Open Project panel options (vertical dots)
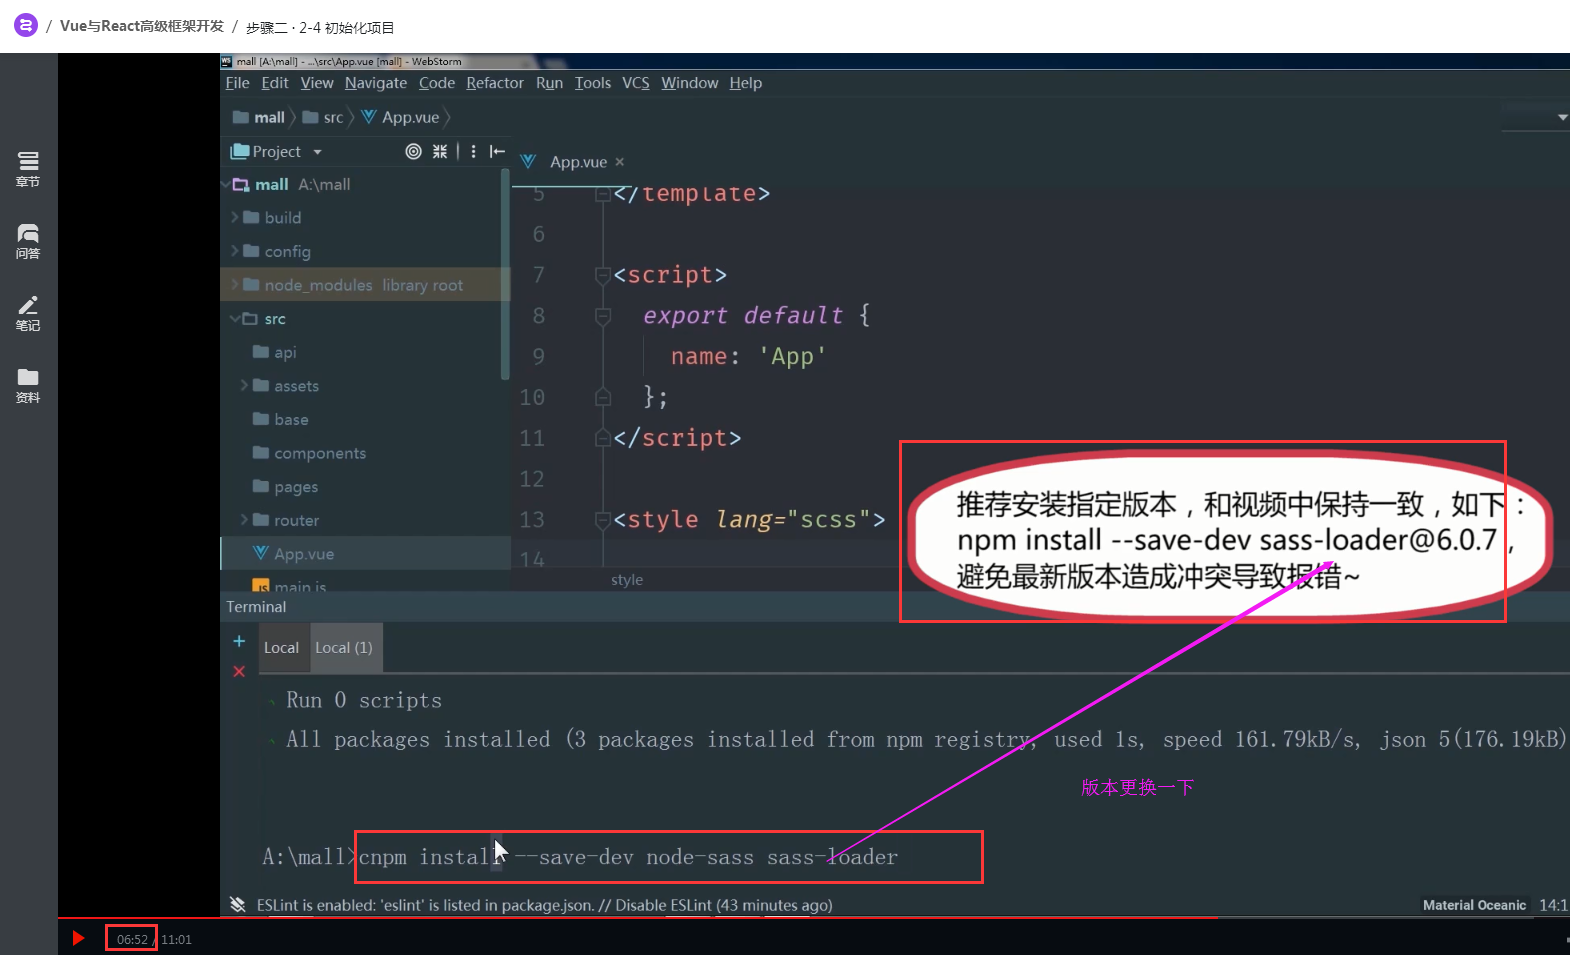Screen dimensions: 1570x955 pyautogui.click(x=473, y=151)
